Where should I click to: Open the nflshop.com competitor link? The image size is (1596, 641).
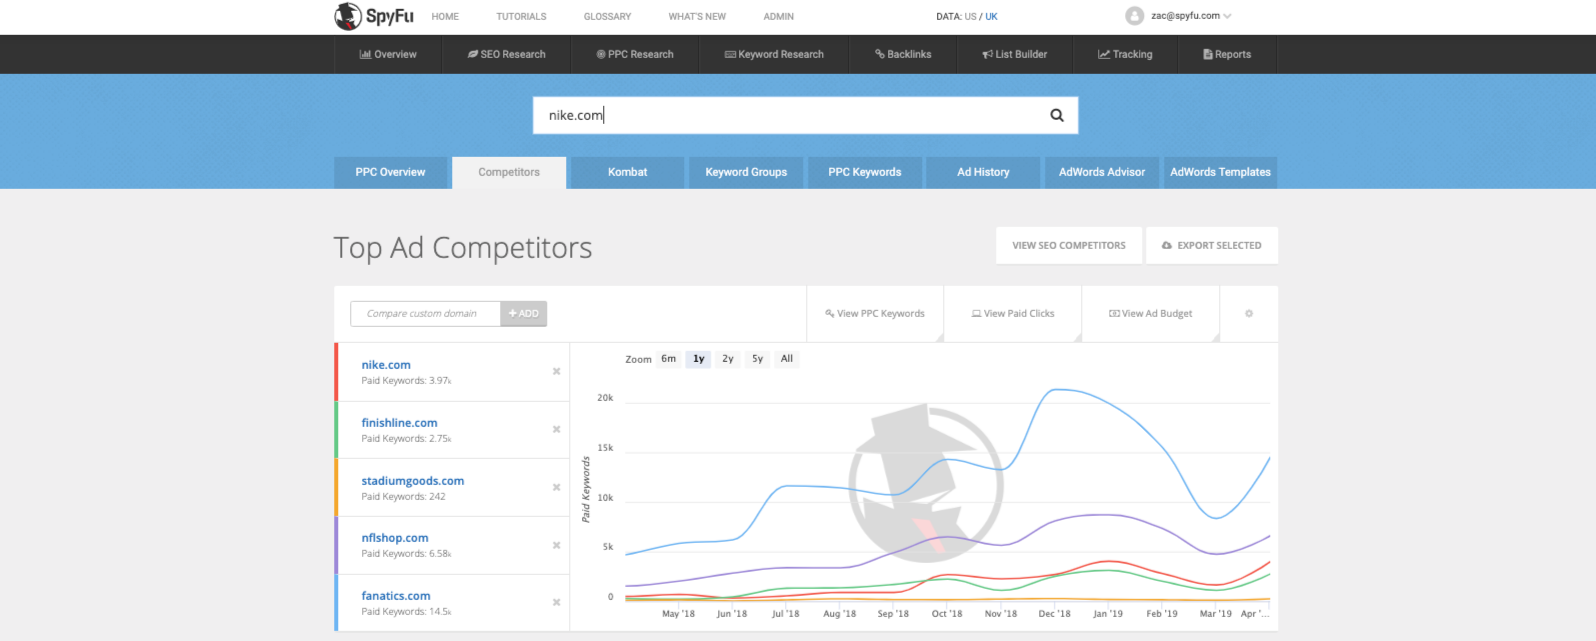(395, 538)
